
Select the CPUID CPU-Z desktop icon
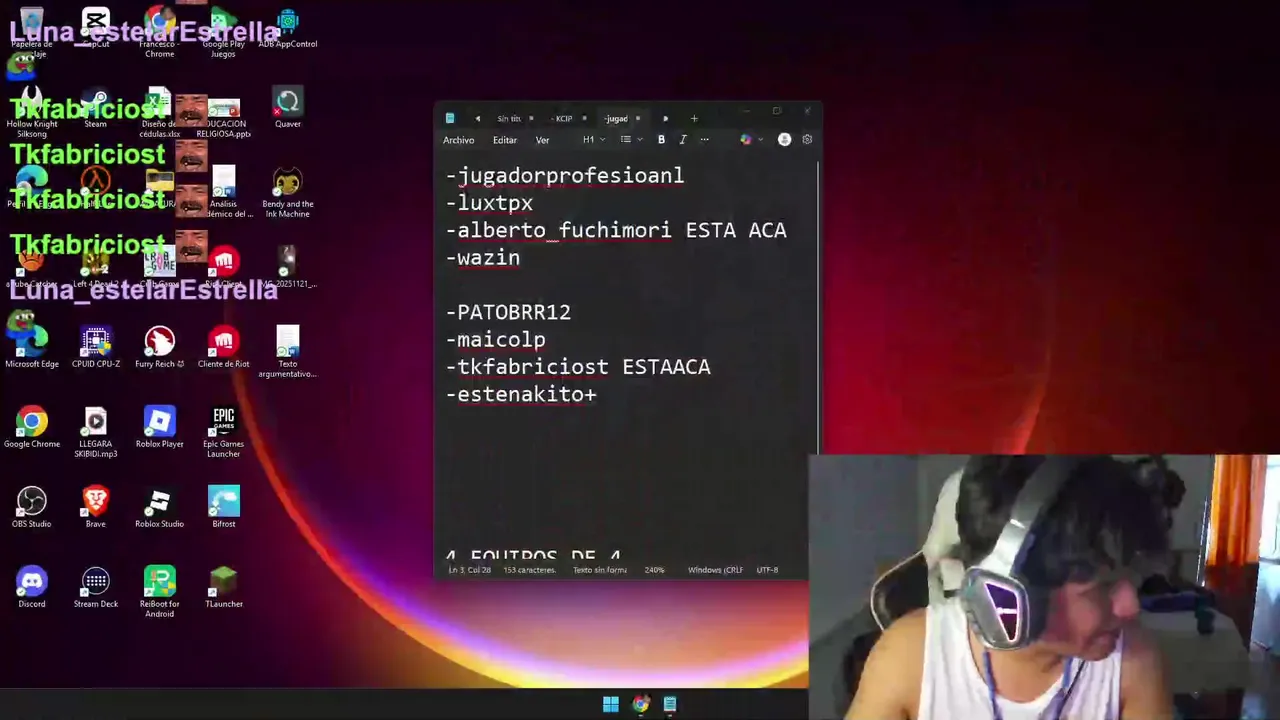[x=96, y=348]
